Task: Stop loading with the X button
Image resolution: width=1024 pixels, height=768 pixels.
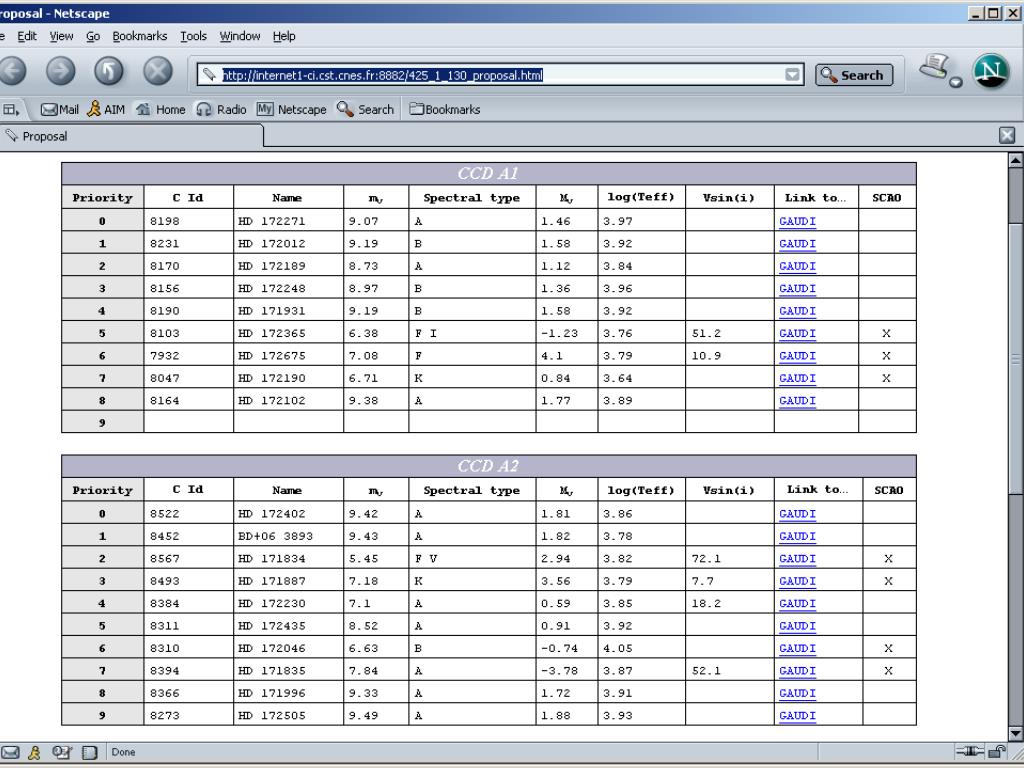Action: click(158, 71)
